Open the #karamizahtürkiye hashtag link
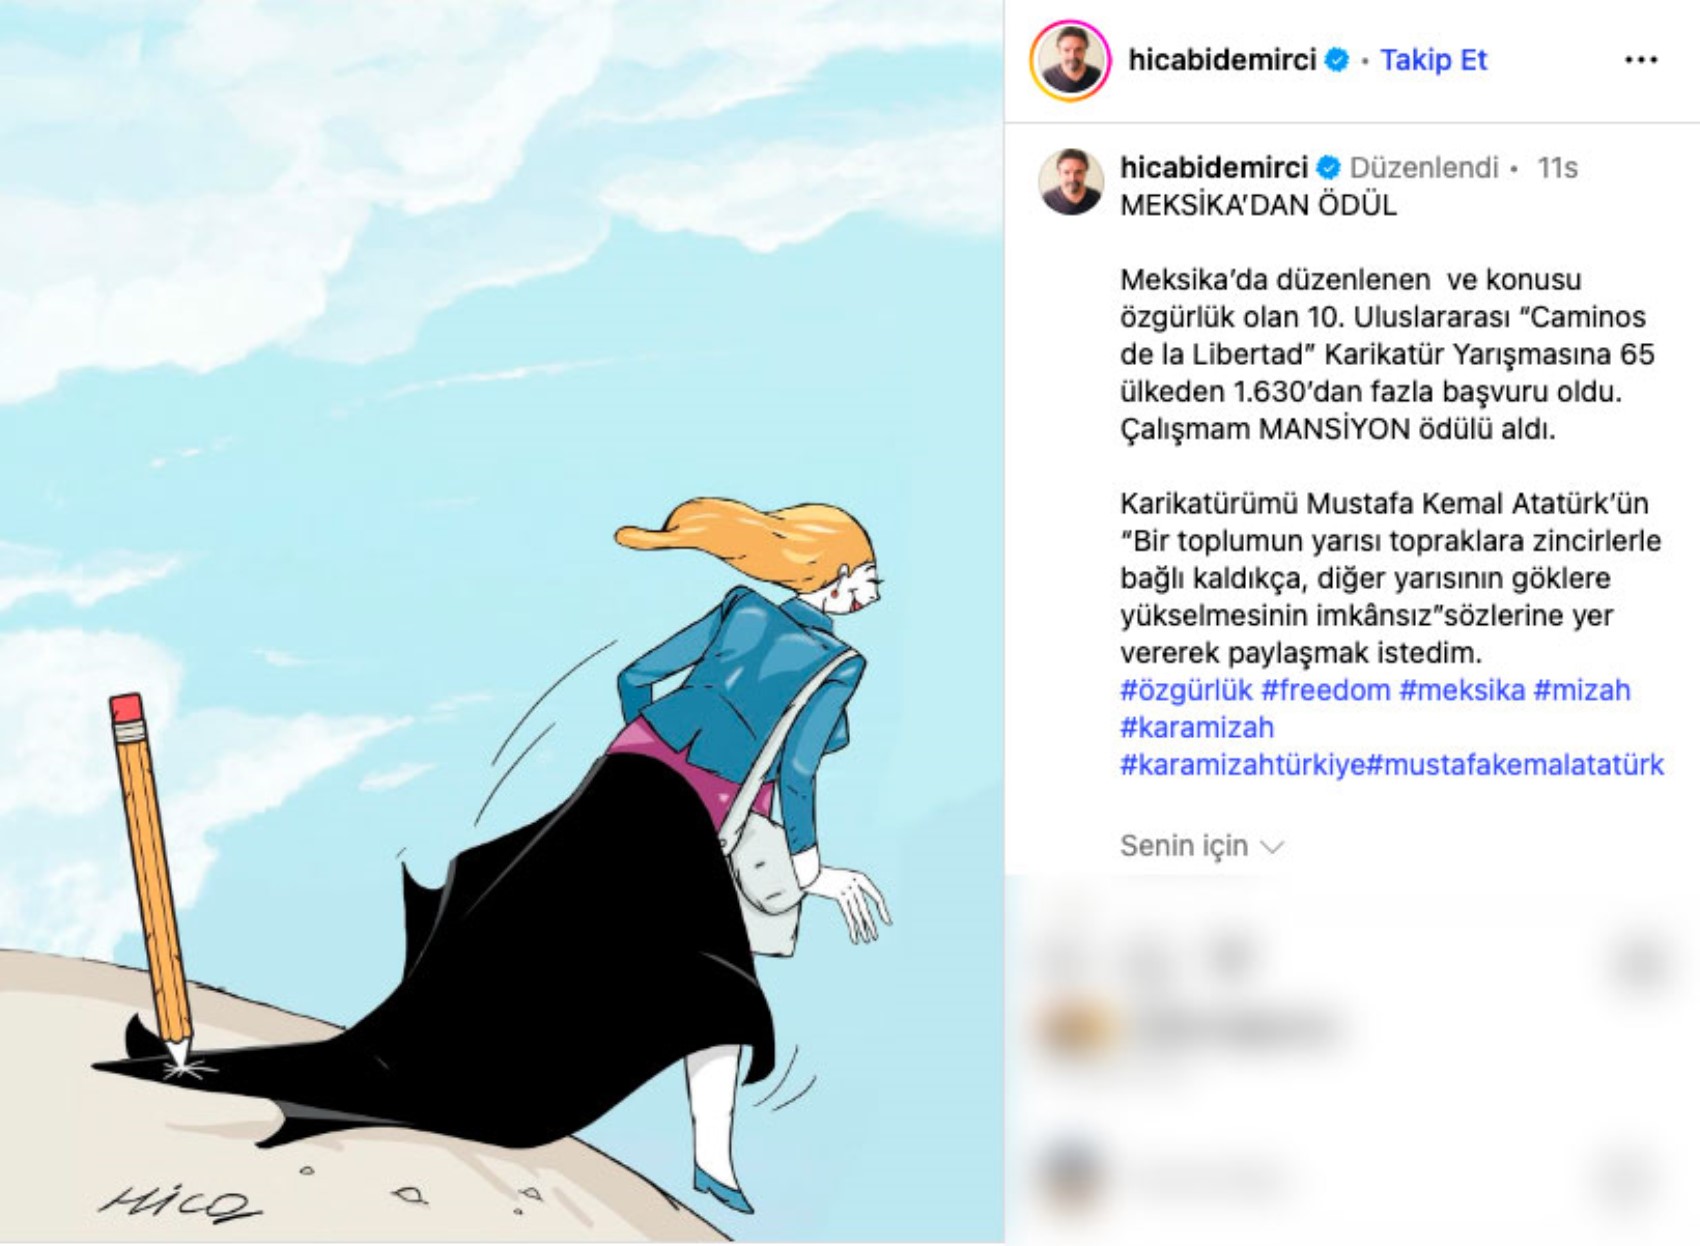The image size is (1700, 1246). click(x=1242, y=765)
